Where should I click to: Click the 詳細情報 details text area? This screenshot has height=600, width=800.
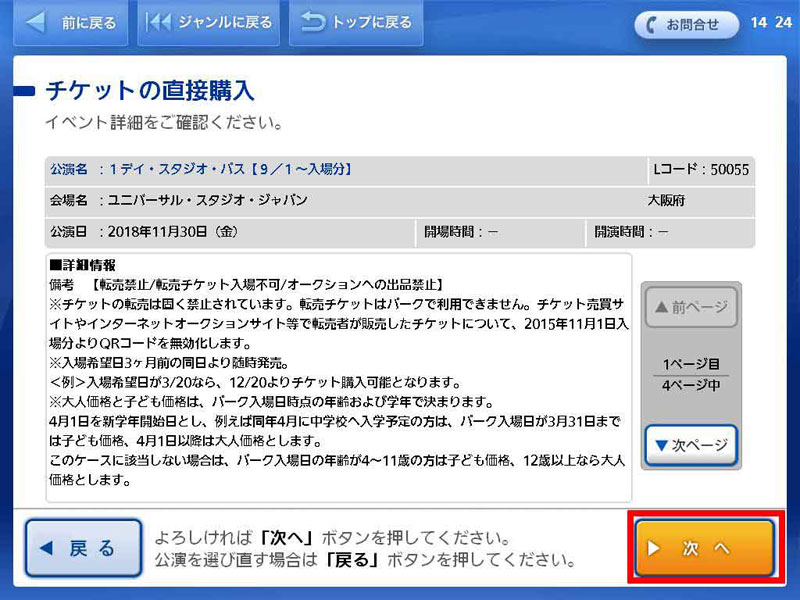pyautogui.click(x=338, y=377)
